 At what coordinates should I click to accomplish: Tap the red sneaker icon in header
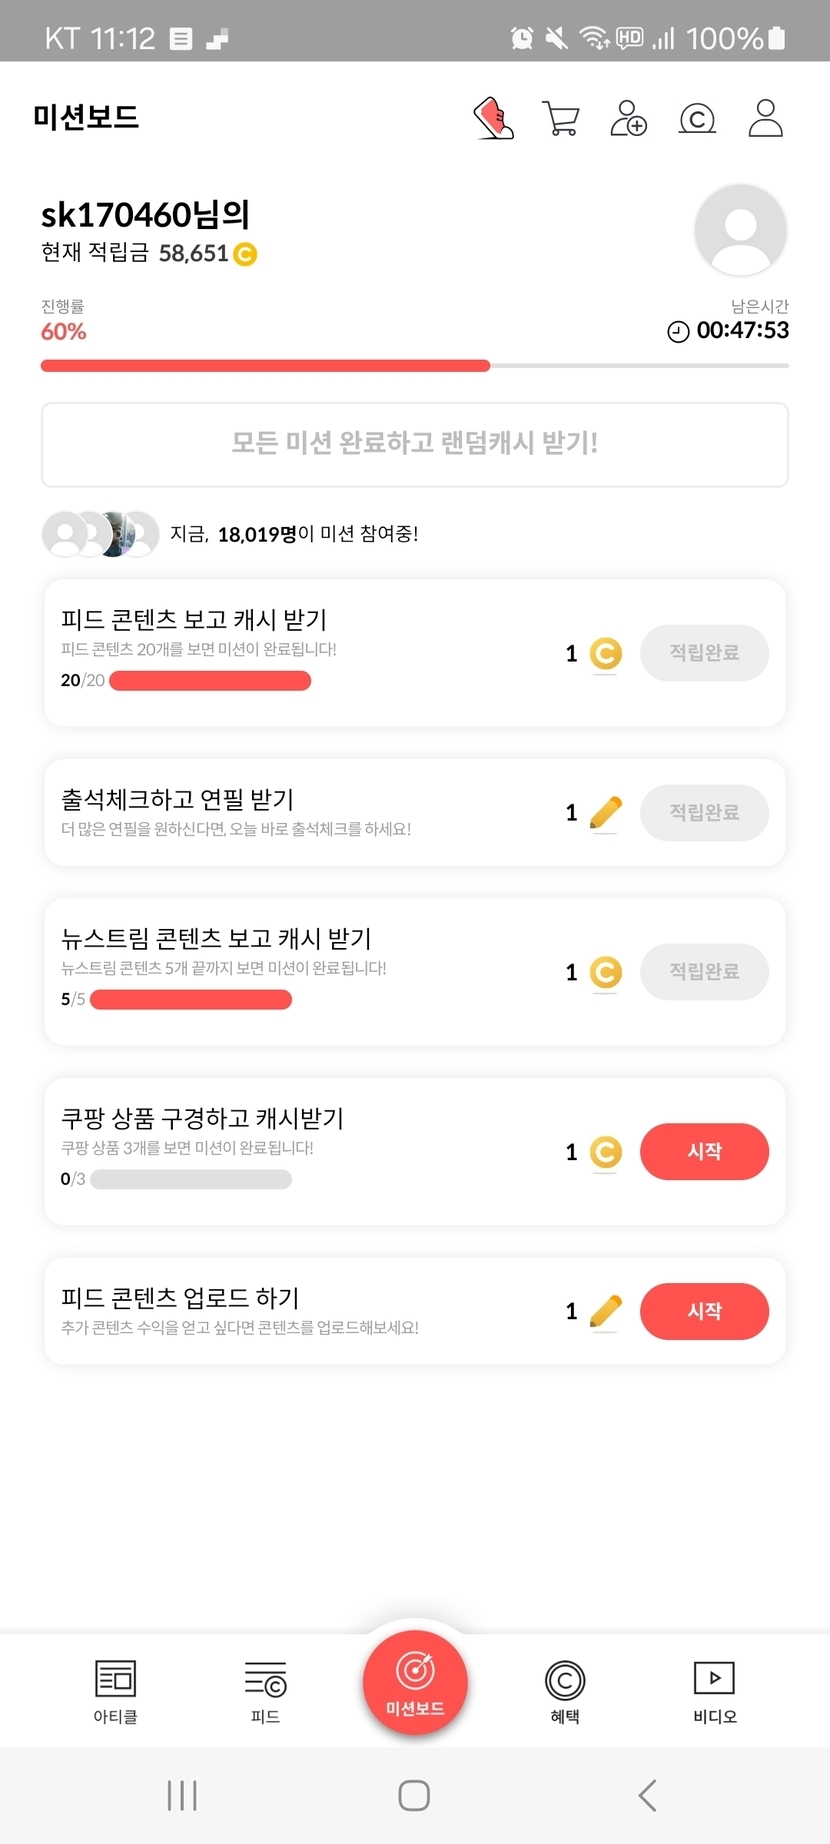point(493,118)
